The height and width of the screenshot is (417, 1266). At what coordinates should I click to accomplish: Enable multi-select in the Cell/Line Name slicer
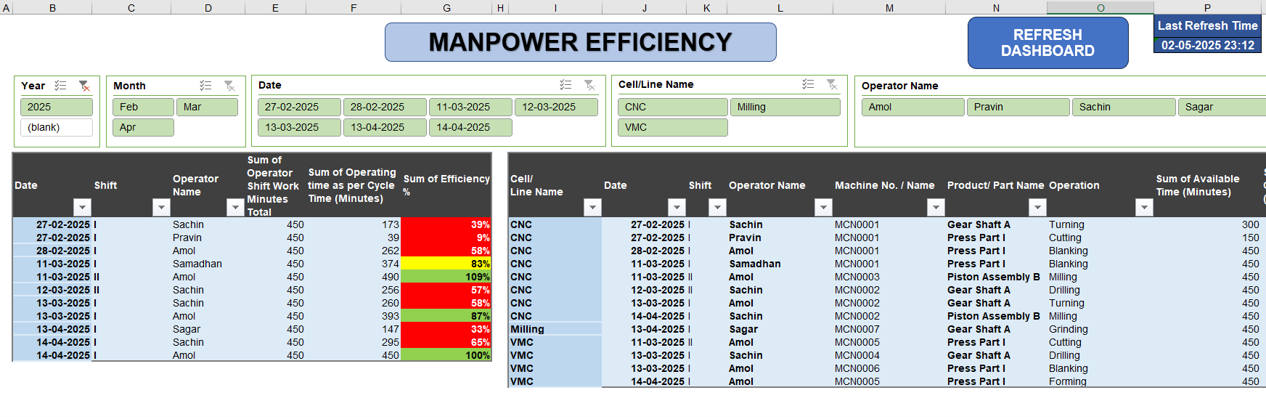(808, 85)
